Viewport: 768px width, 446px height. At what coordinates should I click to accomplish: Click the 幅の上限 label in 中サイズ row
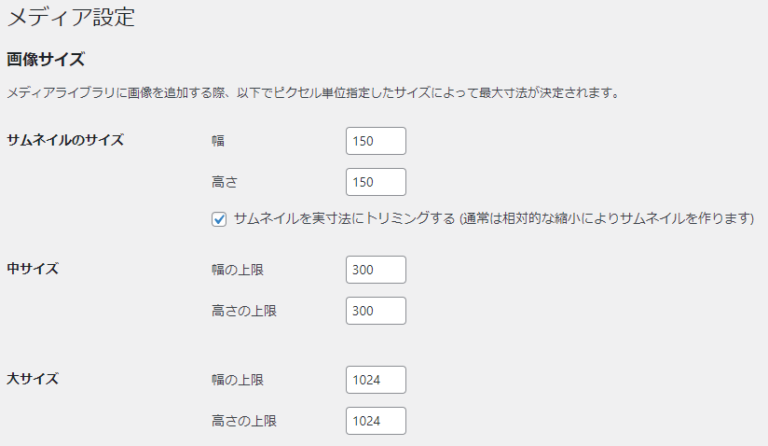click(237, 270)
